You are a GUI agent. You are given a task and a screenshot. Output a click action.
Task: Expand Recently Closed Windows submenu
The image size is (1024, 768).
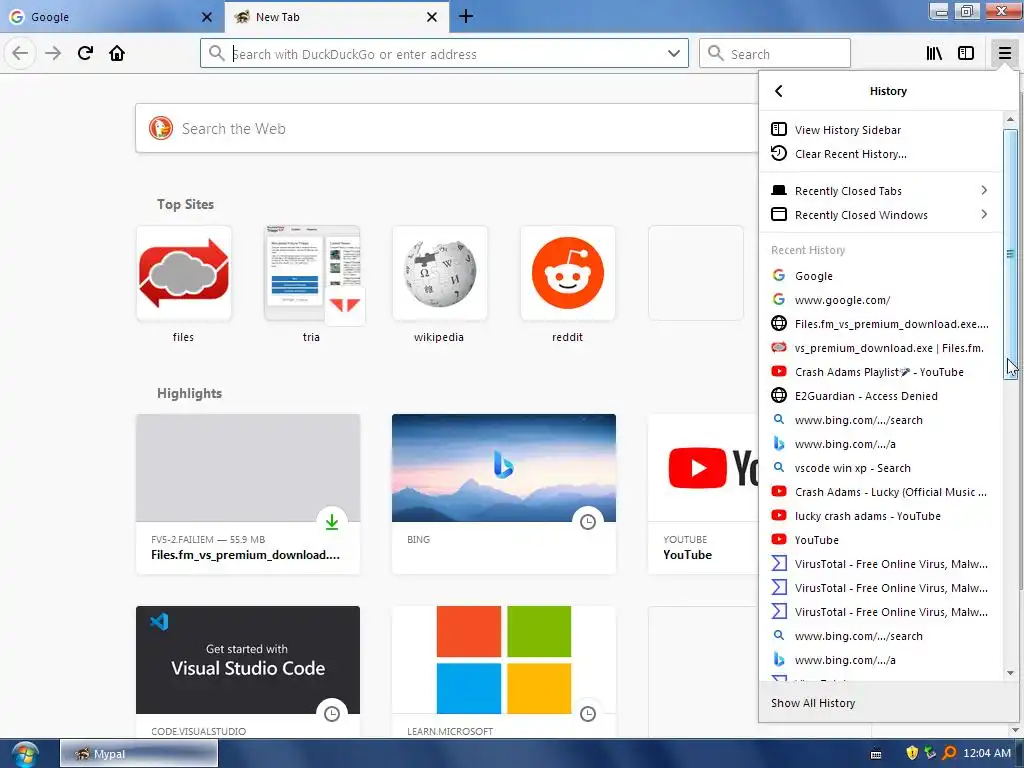tap(880, 215)
